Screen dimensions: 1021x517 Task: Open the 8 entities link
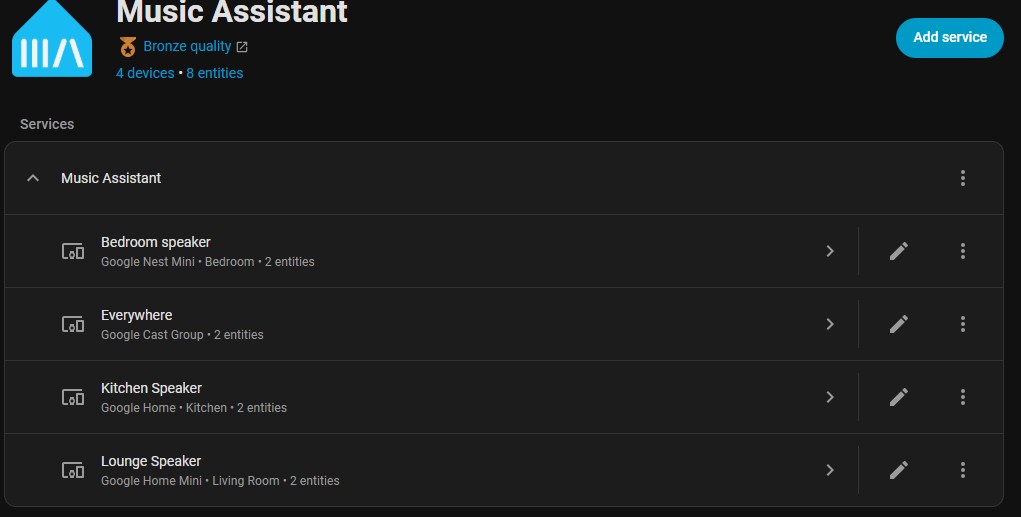click(x=214, y=73)
